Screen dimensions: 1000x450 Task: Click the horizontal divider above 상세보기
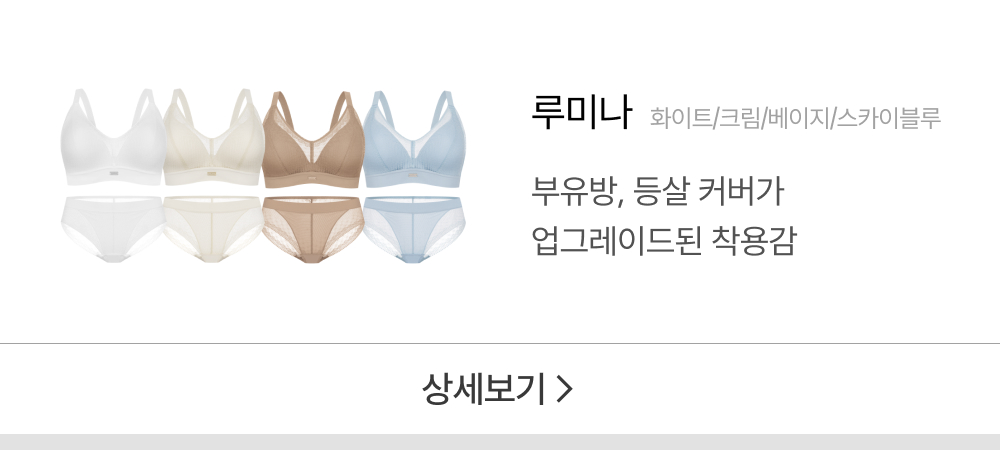[500, 344]
